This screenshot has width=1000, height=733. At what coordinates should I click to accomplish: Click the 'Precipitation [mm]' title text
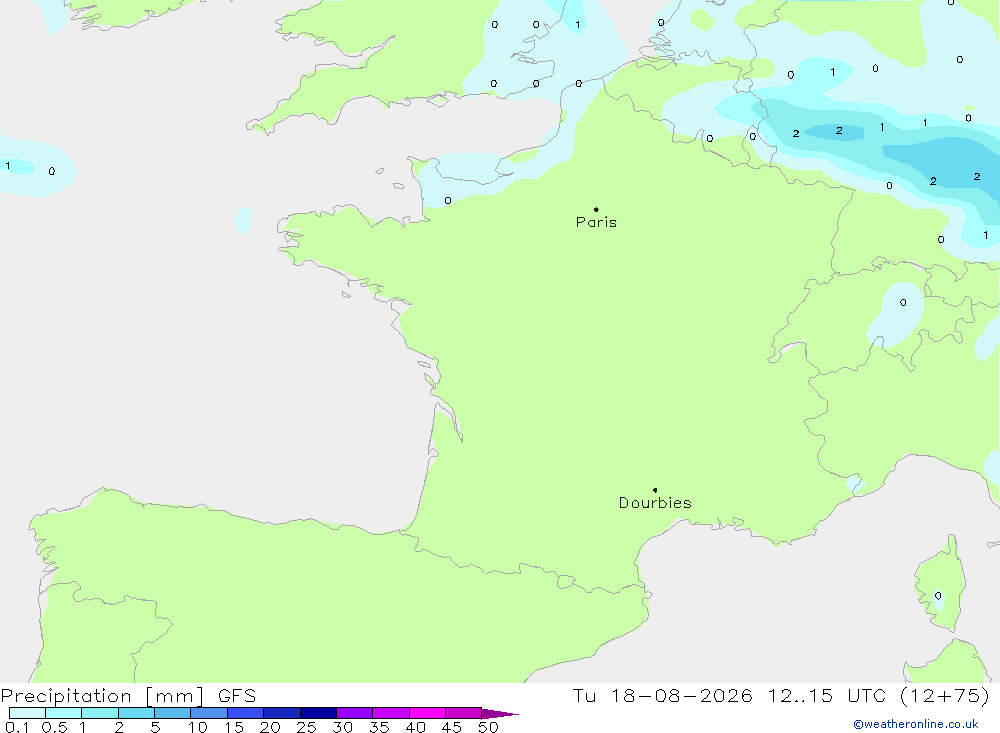click(x=102, y=695)
